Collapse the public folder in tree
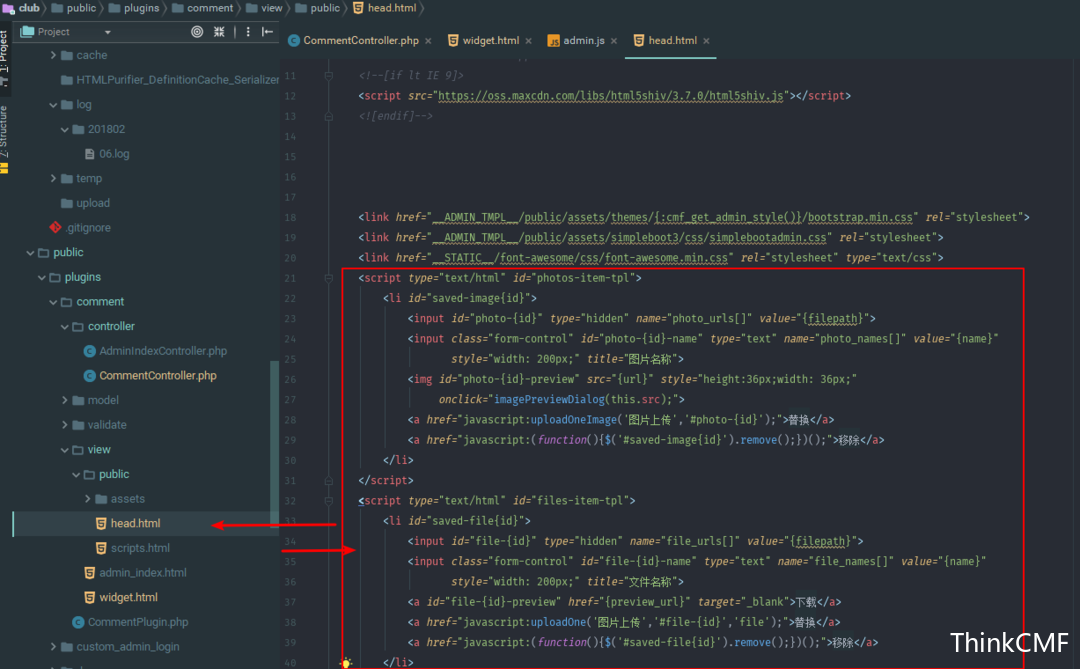1080x669 pixels. [30, 253]
